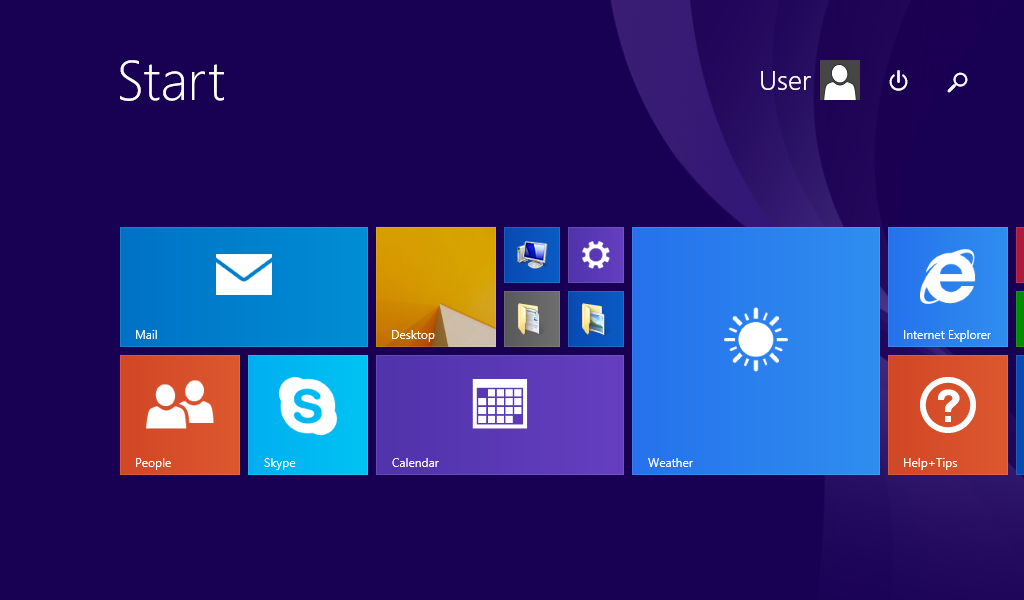This screenshot has width=1024, height=600.
Task: Open Search with the magnifier icon
Action: tap(957, 81)
